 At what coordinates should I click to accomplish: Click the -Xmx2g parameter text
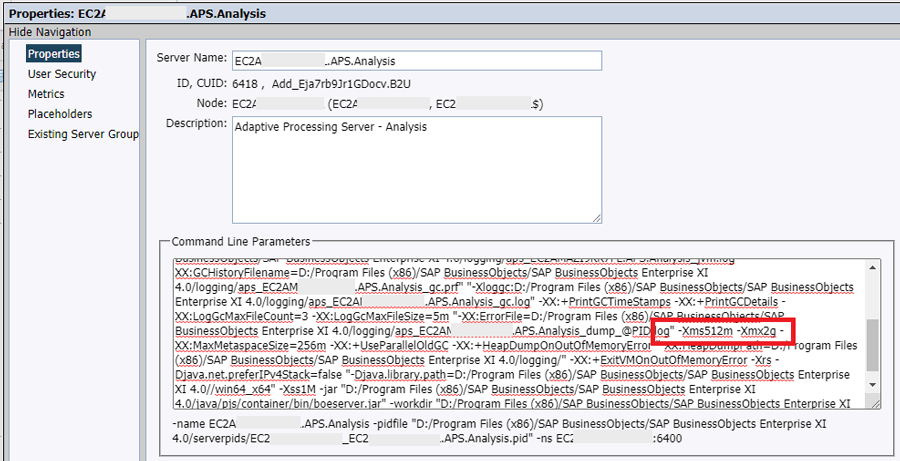[x=757, y=332]
